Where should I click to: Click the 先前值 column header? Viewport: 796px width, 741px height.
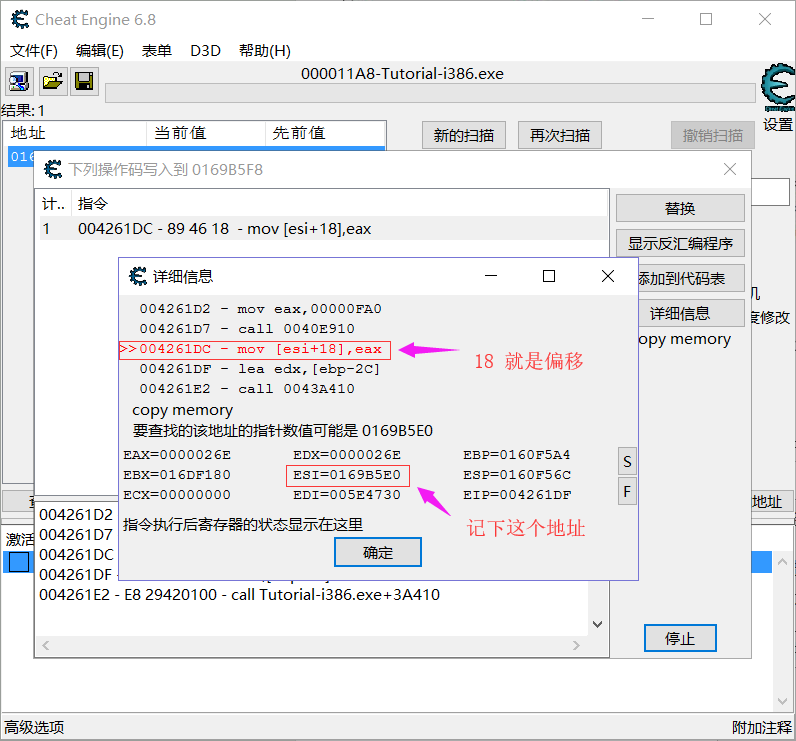(298, 133)
